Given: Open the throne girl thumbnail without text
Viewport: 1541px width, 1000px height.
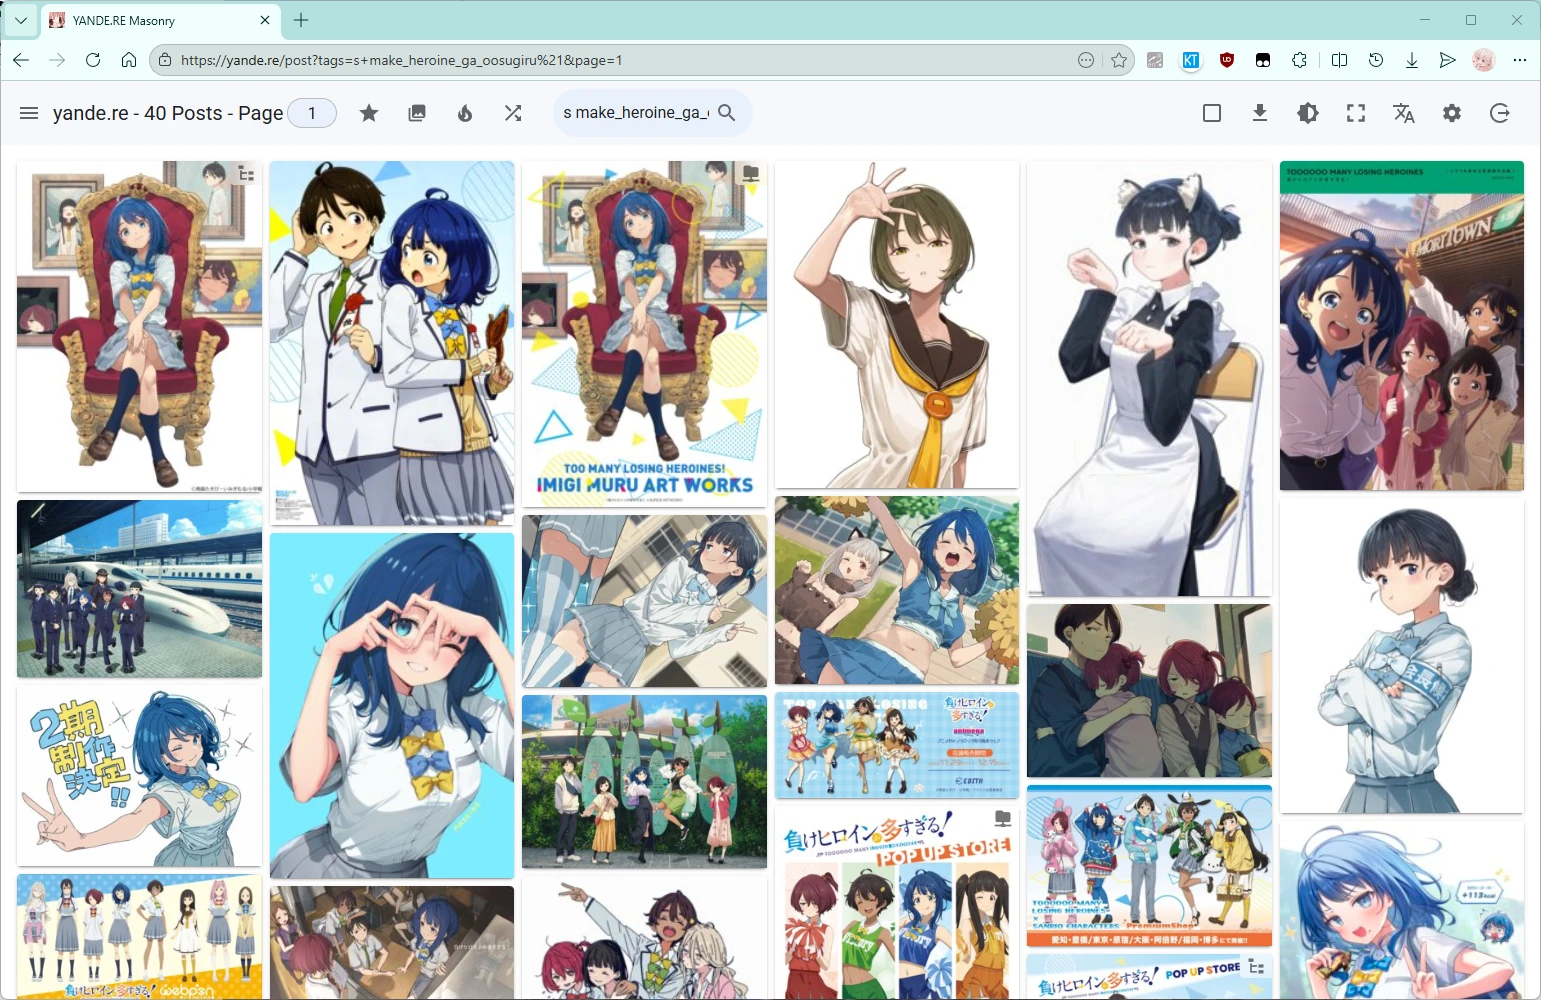Looking at the screenshot, I should [x=140, y=326].
